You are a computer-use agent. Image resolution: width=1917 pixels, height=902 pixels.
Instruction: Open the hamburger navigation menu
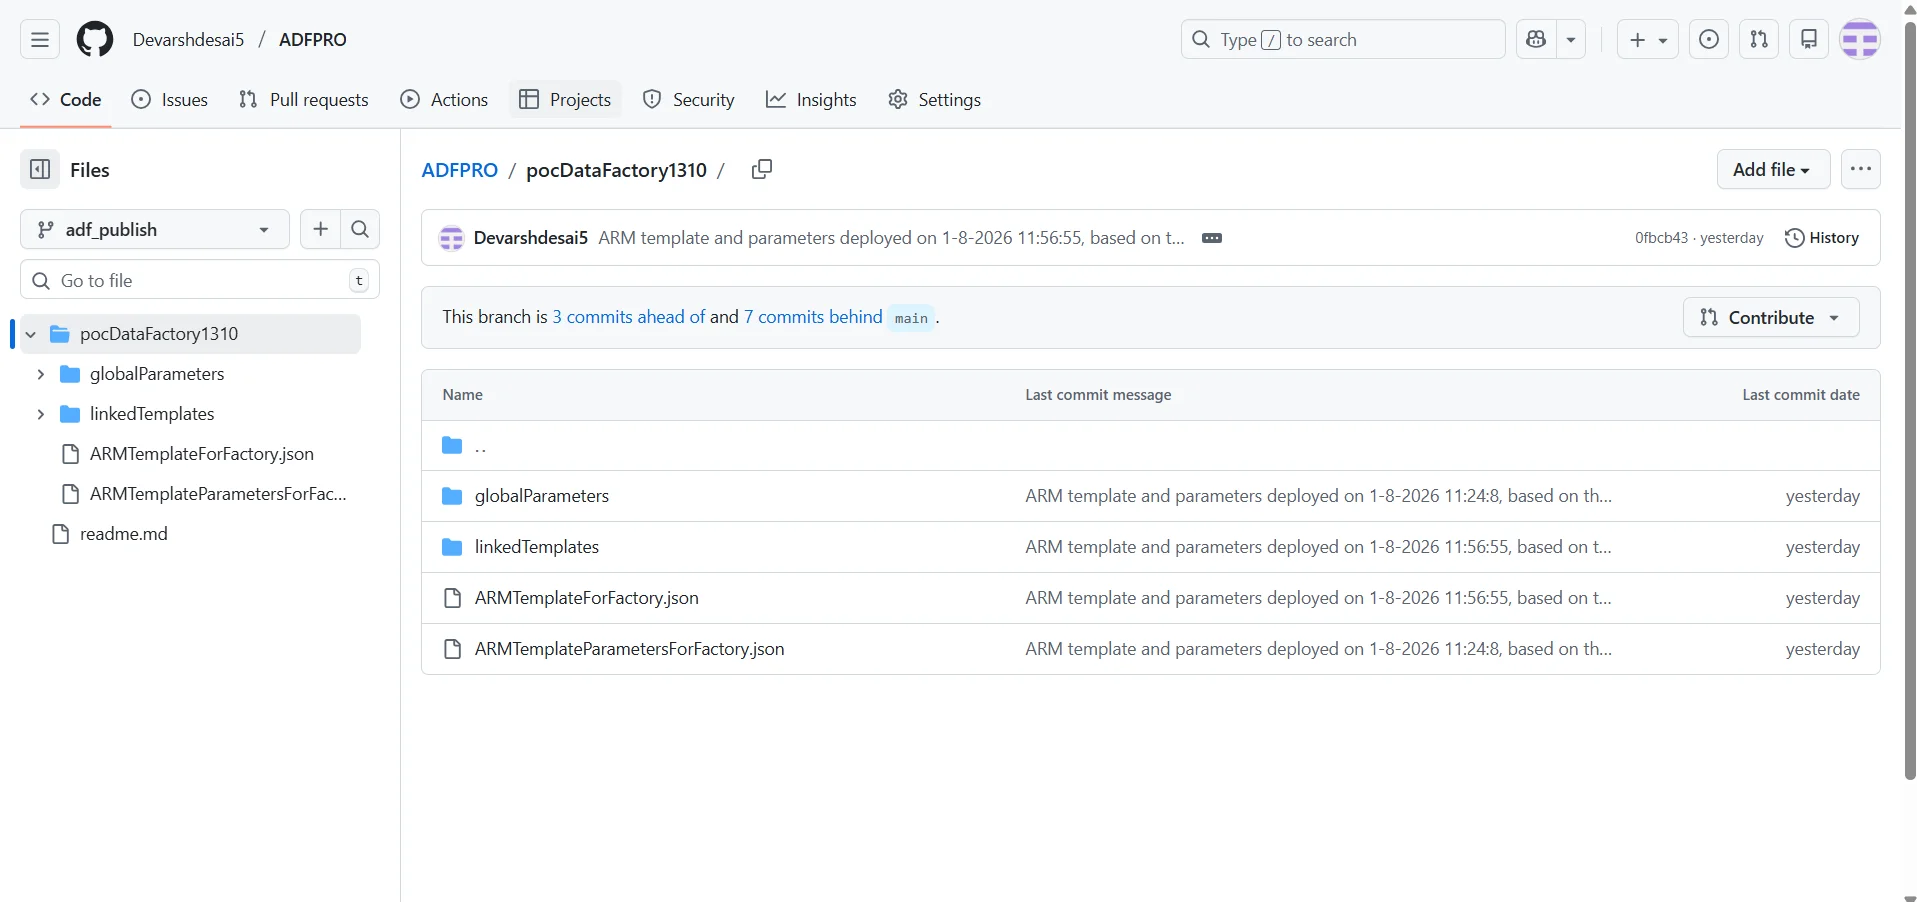pos(40,40)
